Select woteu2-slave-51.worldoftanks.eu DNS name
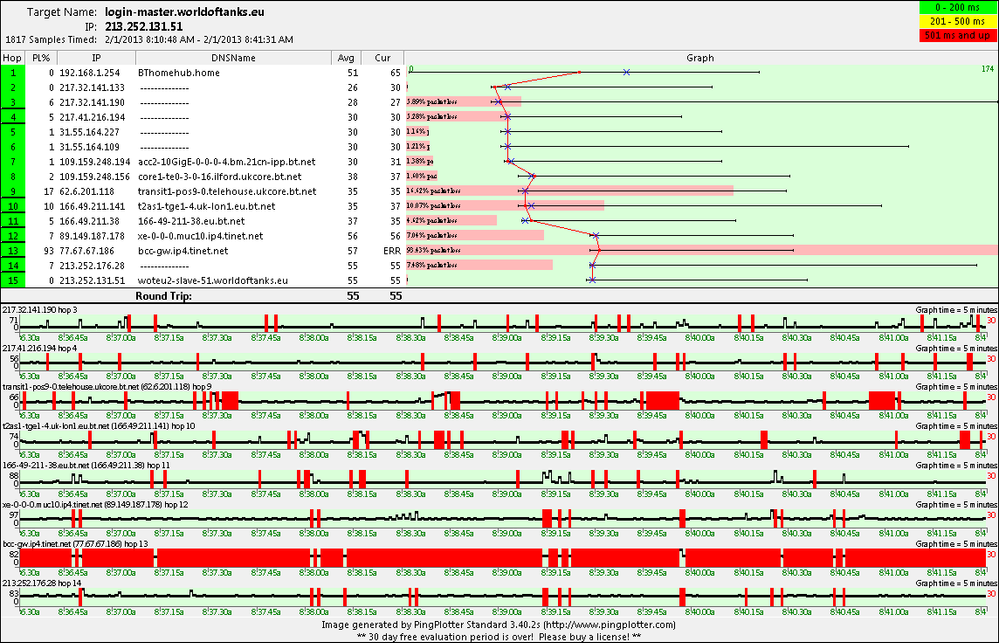This screenshot has width=999, height=643. click(213, 280)
